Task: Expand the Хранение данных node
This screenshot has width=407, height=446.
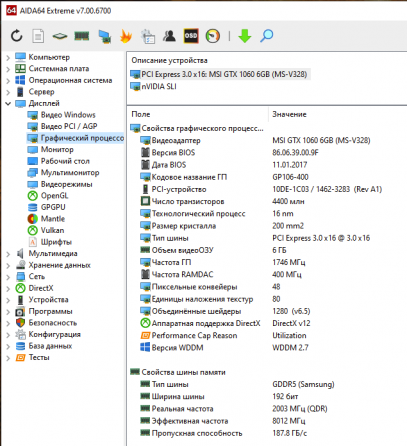Action: pyautogui.click(x=8, y=266)
